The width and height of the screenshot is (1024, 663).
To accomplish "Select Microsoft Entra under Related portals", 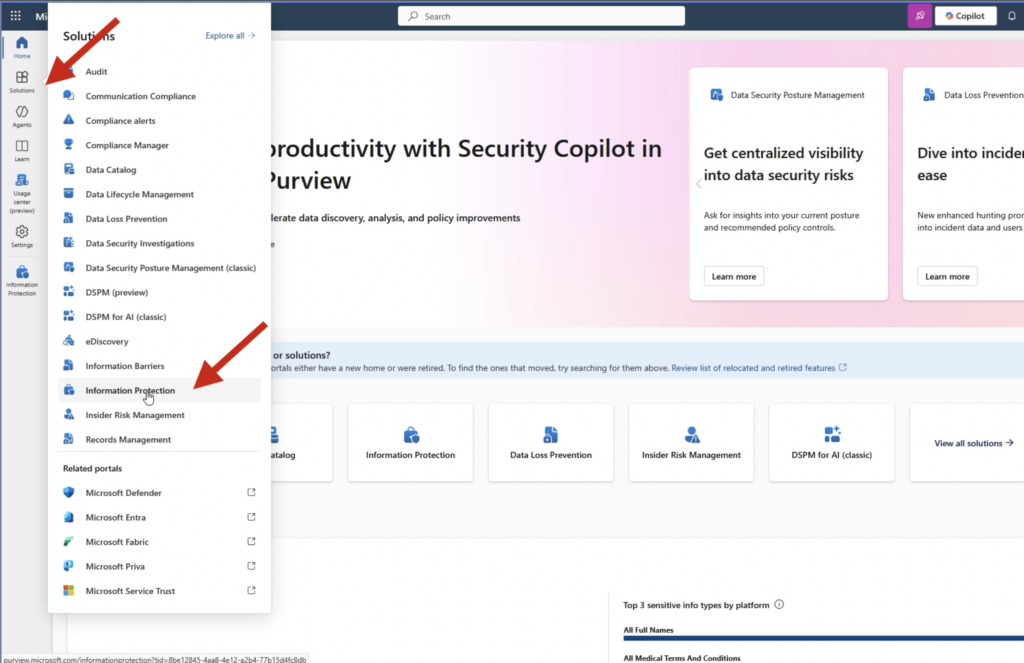I will click(159, 517).
